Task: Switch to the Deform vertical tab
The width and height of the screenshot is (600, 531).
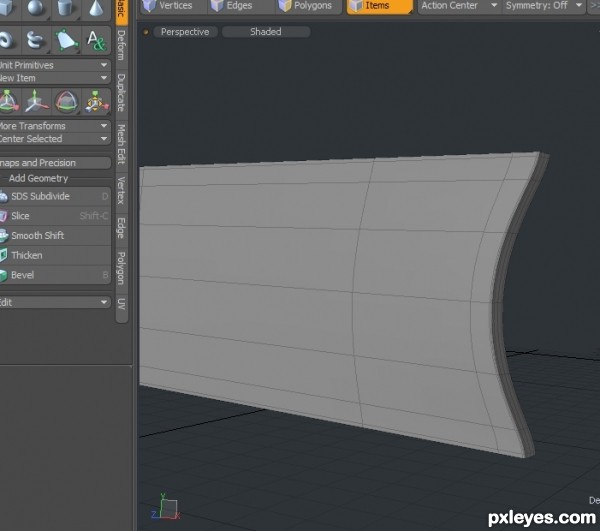Action: point(121,46)
